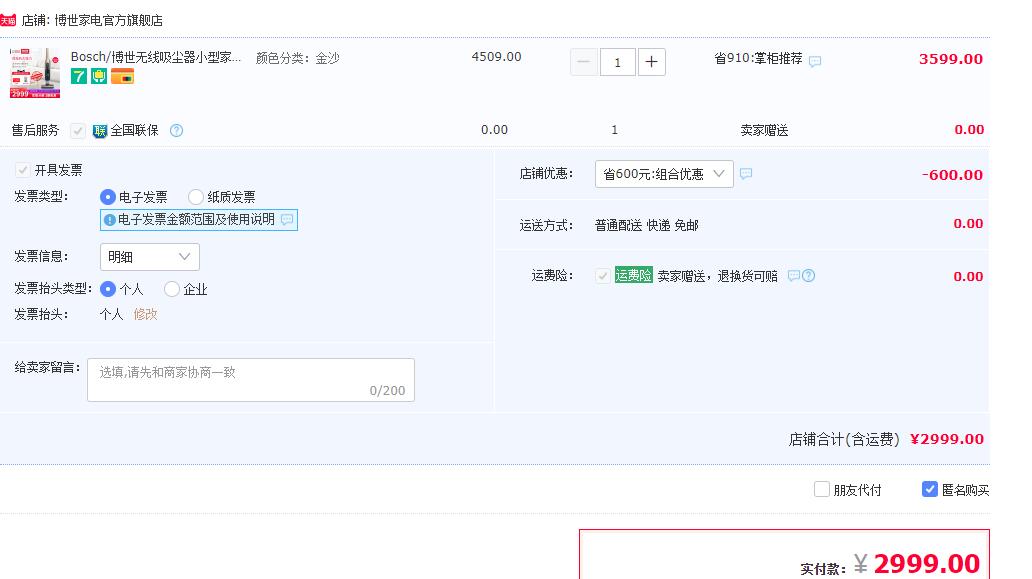Open help question icon after 退换货可赔
1032x579 pixels.
pyautogui.click(x=808, y=276)
